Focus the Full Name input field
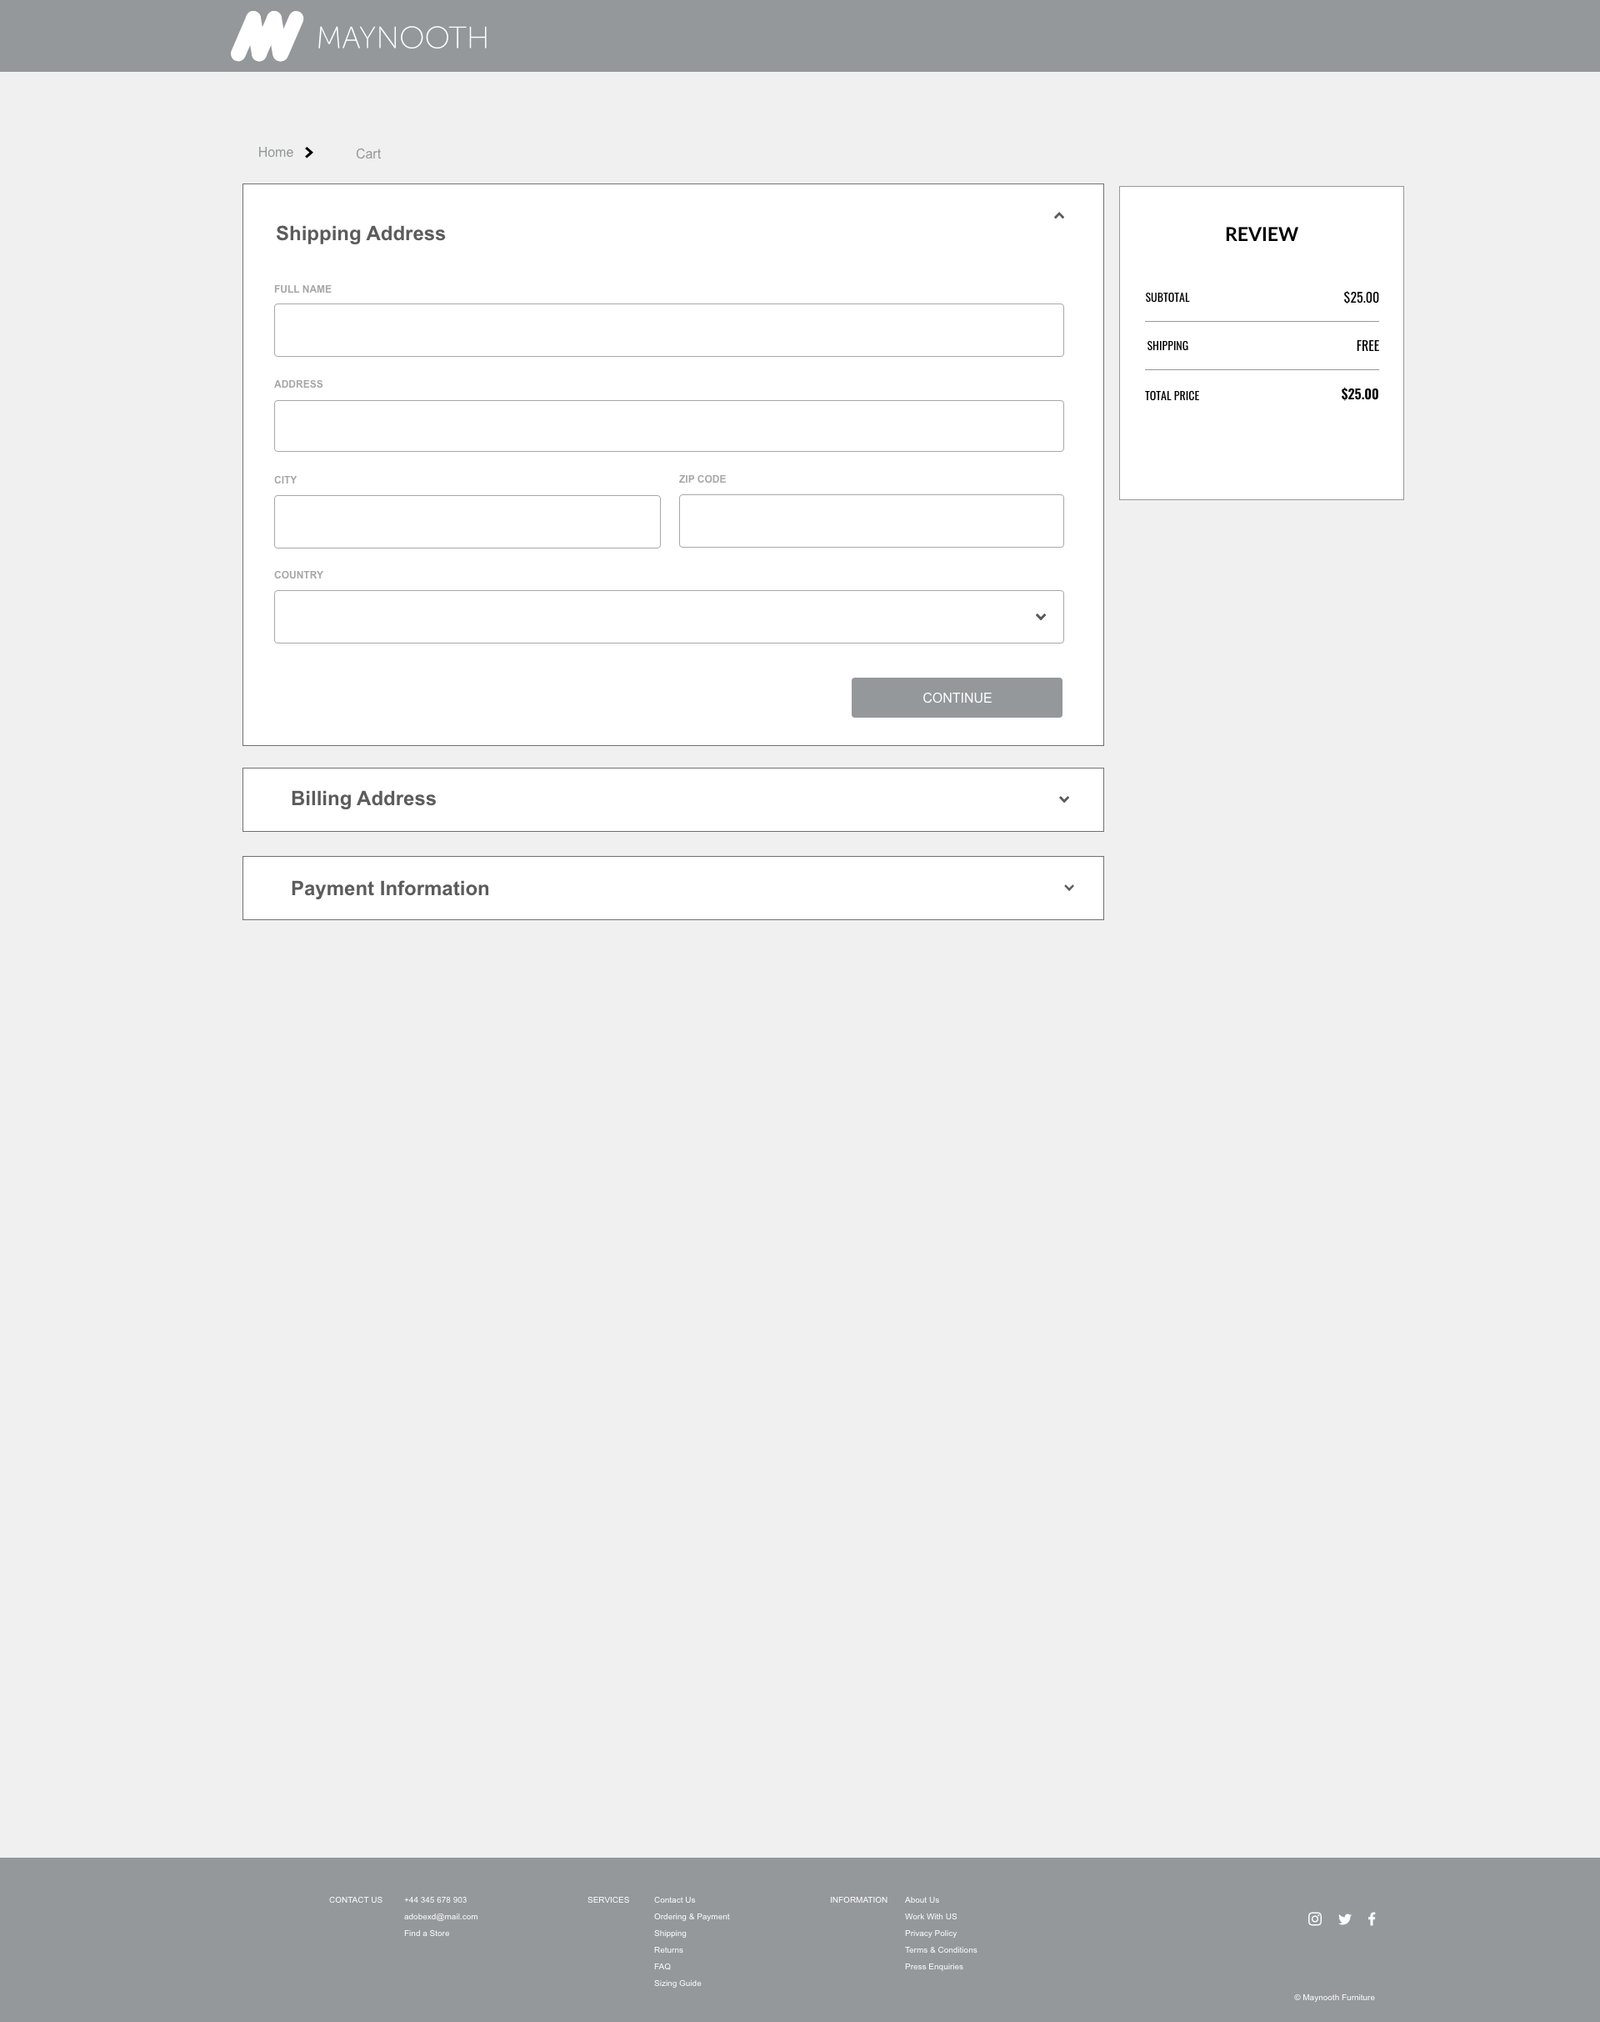 [668, 330]
